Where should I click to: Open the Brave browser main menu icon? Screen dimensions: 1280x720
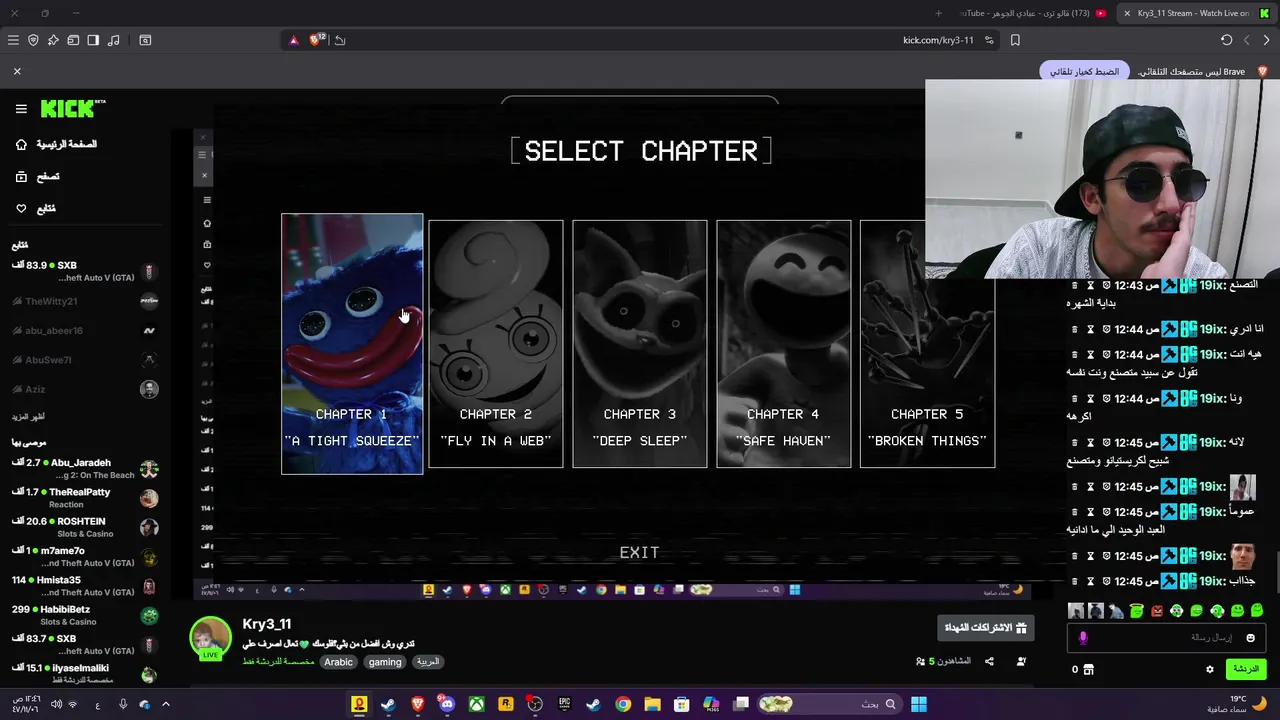13,40
